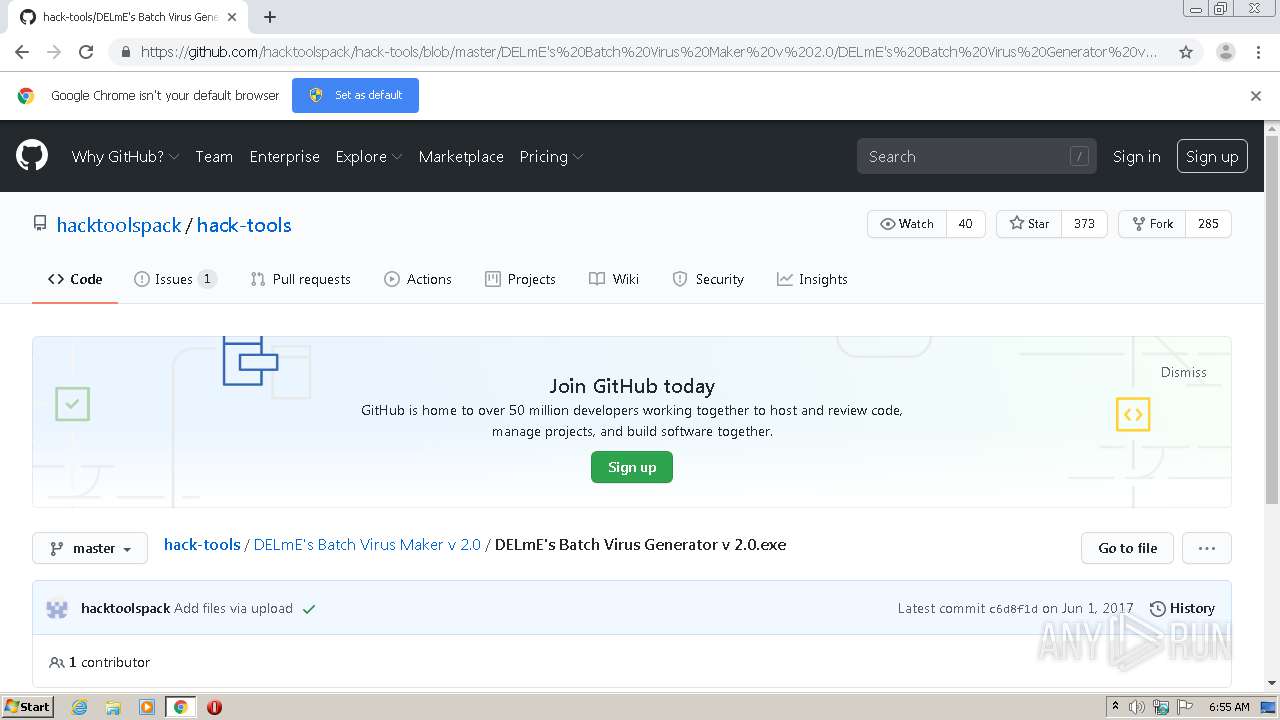Switch to the Security tab
The width and height of the screenshot is (1280, 720).
(x=708, y=279)
